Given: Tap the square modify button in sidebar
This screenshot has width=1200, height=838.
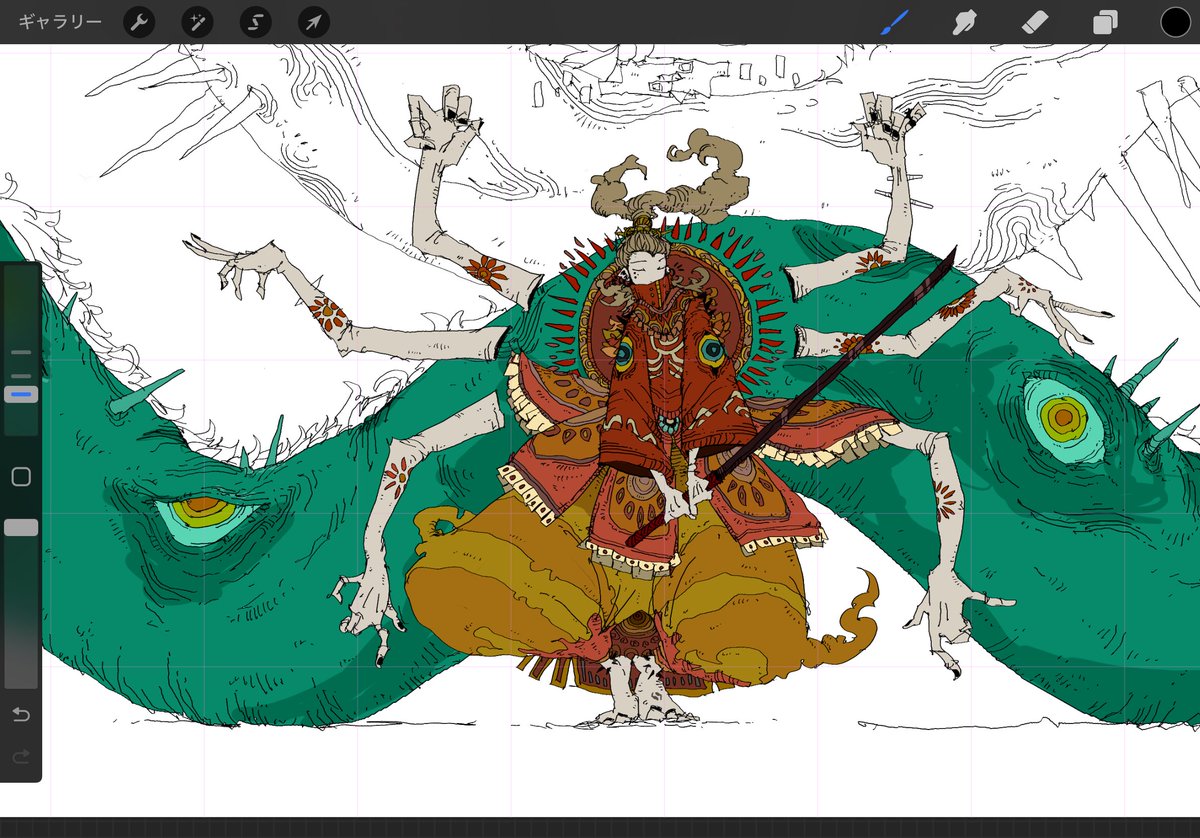Looking at the screenshot, I should [21, 477].
